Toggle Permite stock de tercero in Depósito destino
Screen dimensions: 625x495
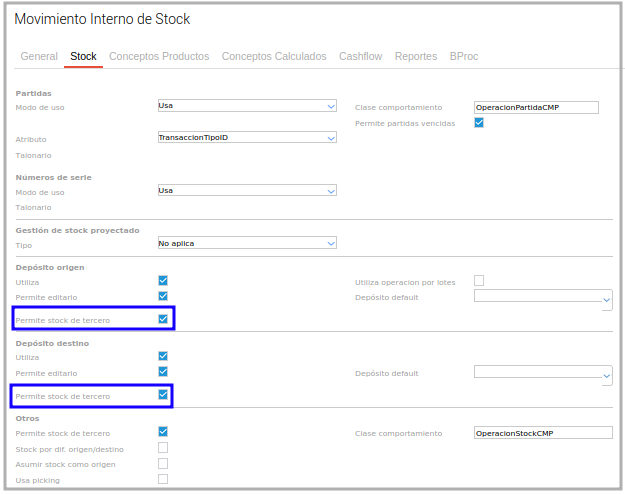click(x=163, y=395)
